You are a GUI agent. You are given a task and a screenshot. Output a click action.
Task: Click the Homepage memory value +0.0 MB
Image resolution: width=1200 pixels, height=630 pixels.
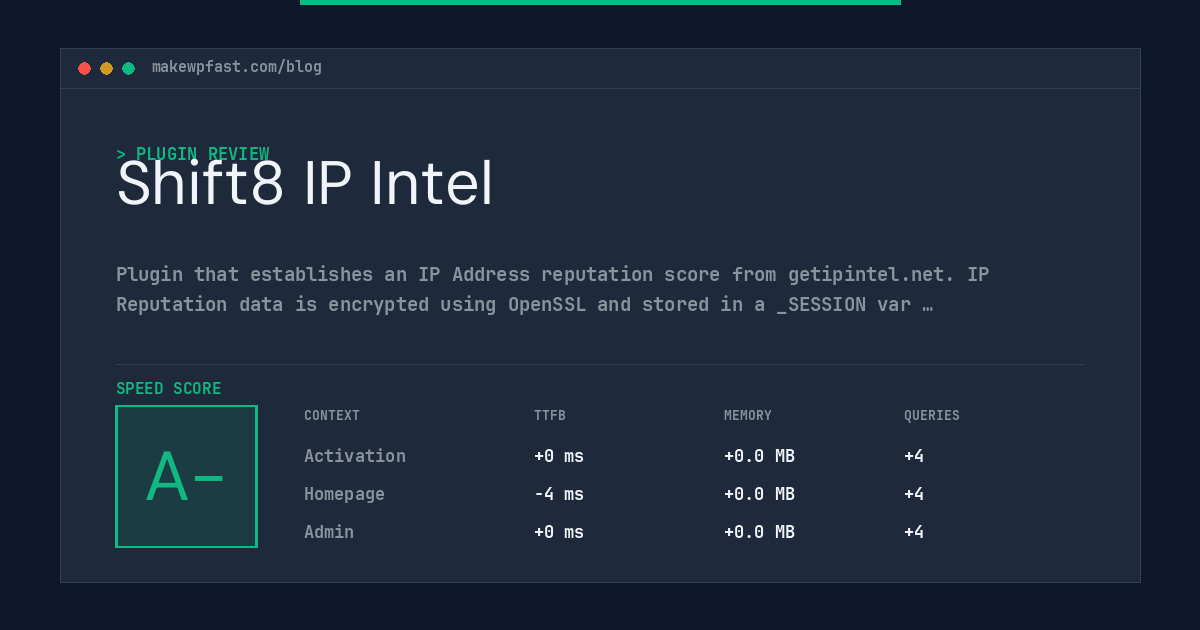(x=759, y=494)
